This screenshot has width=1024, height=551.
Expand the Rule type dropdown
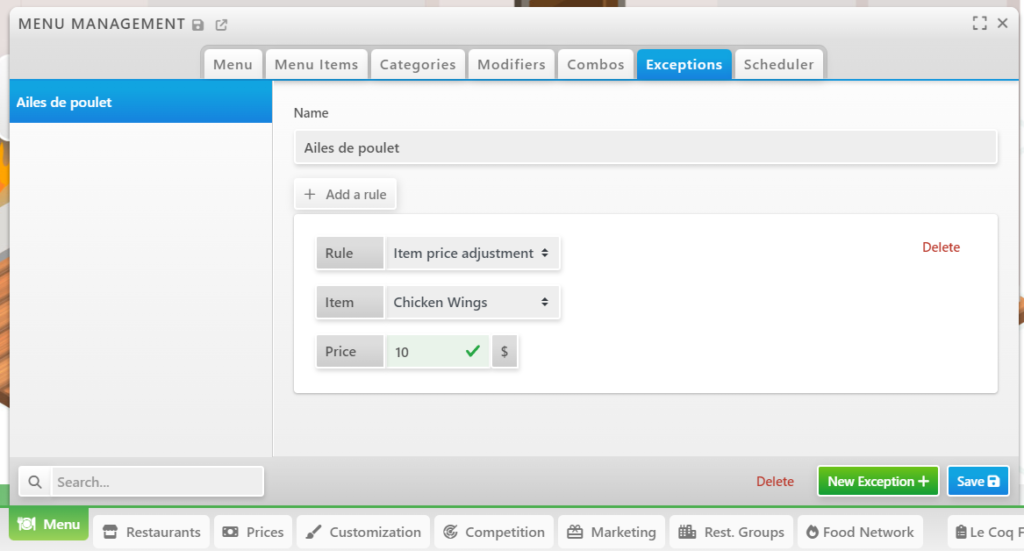tap(471, 254)
